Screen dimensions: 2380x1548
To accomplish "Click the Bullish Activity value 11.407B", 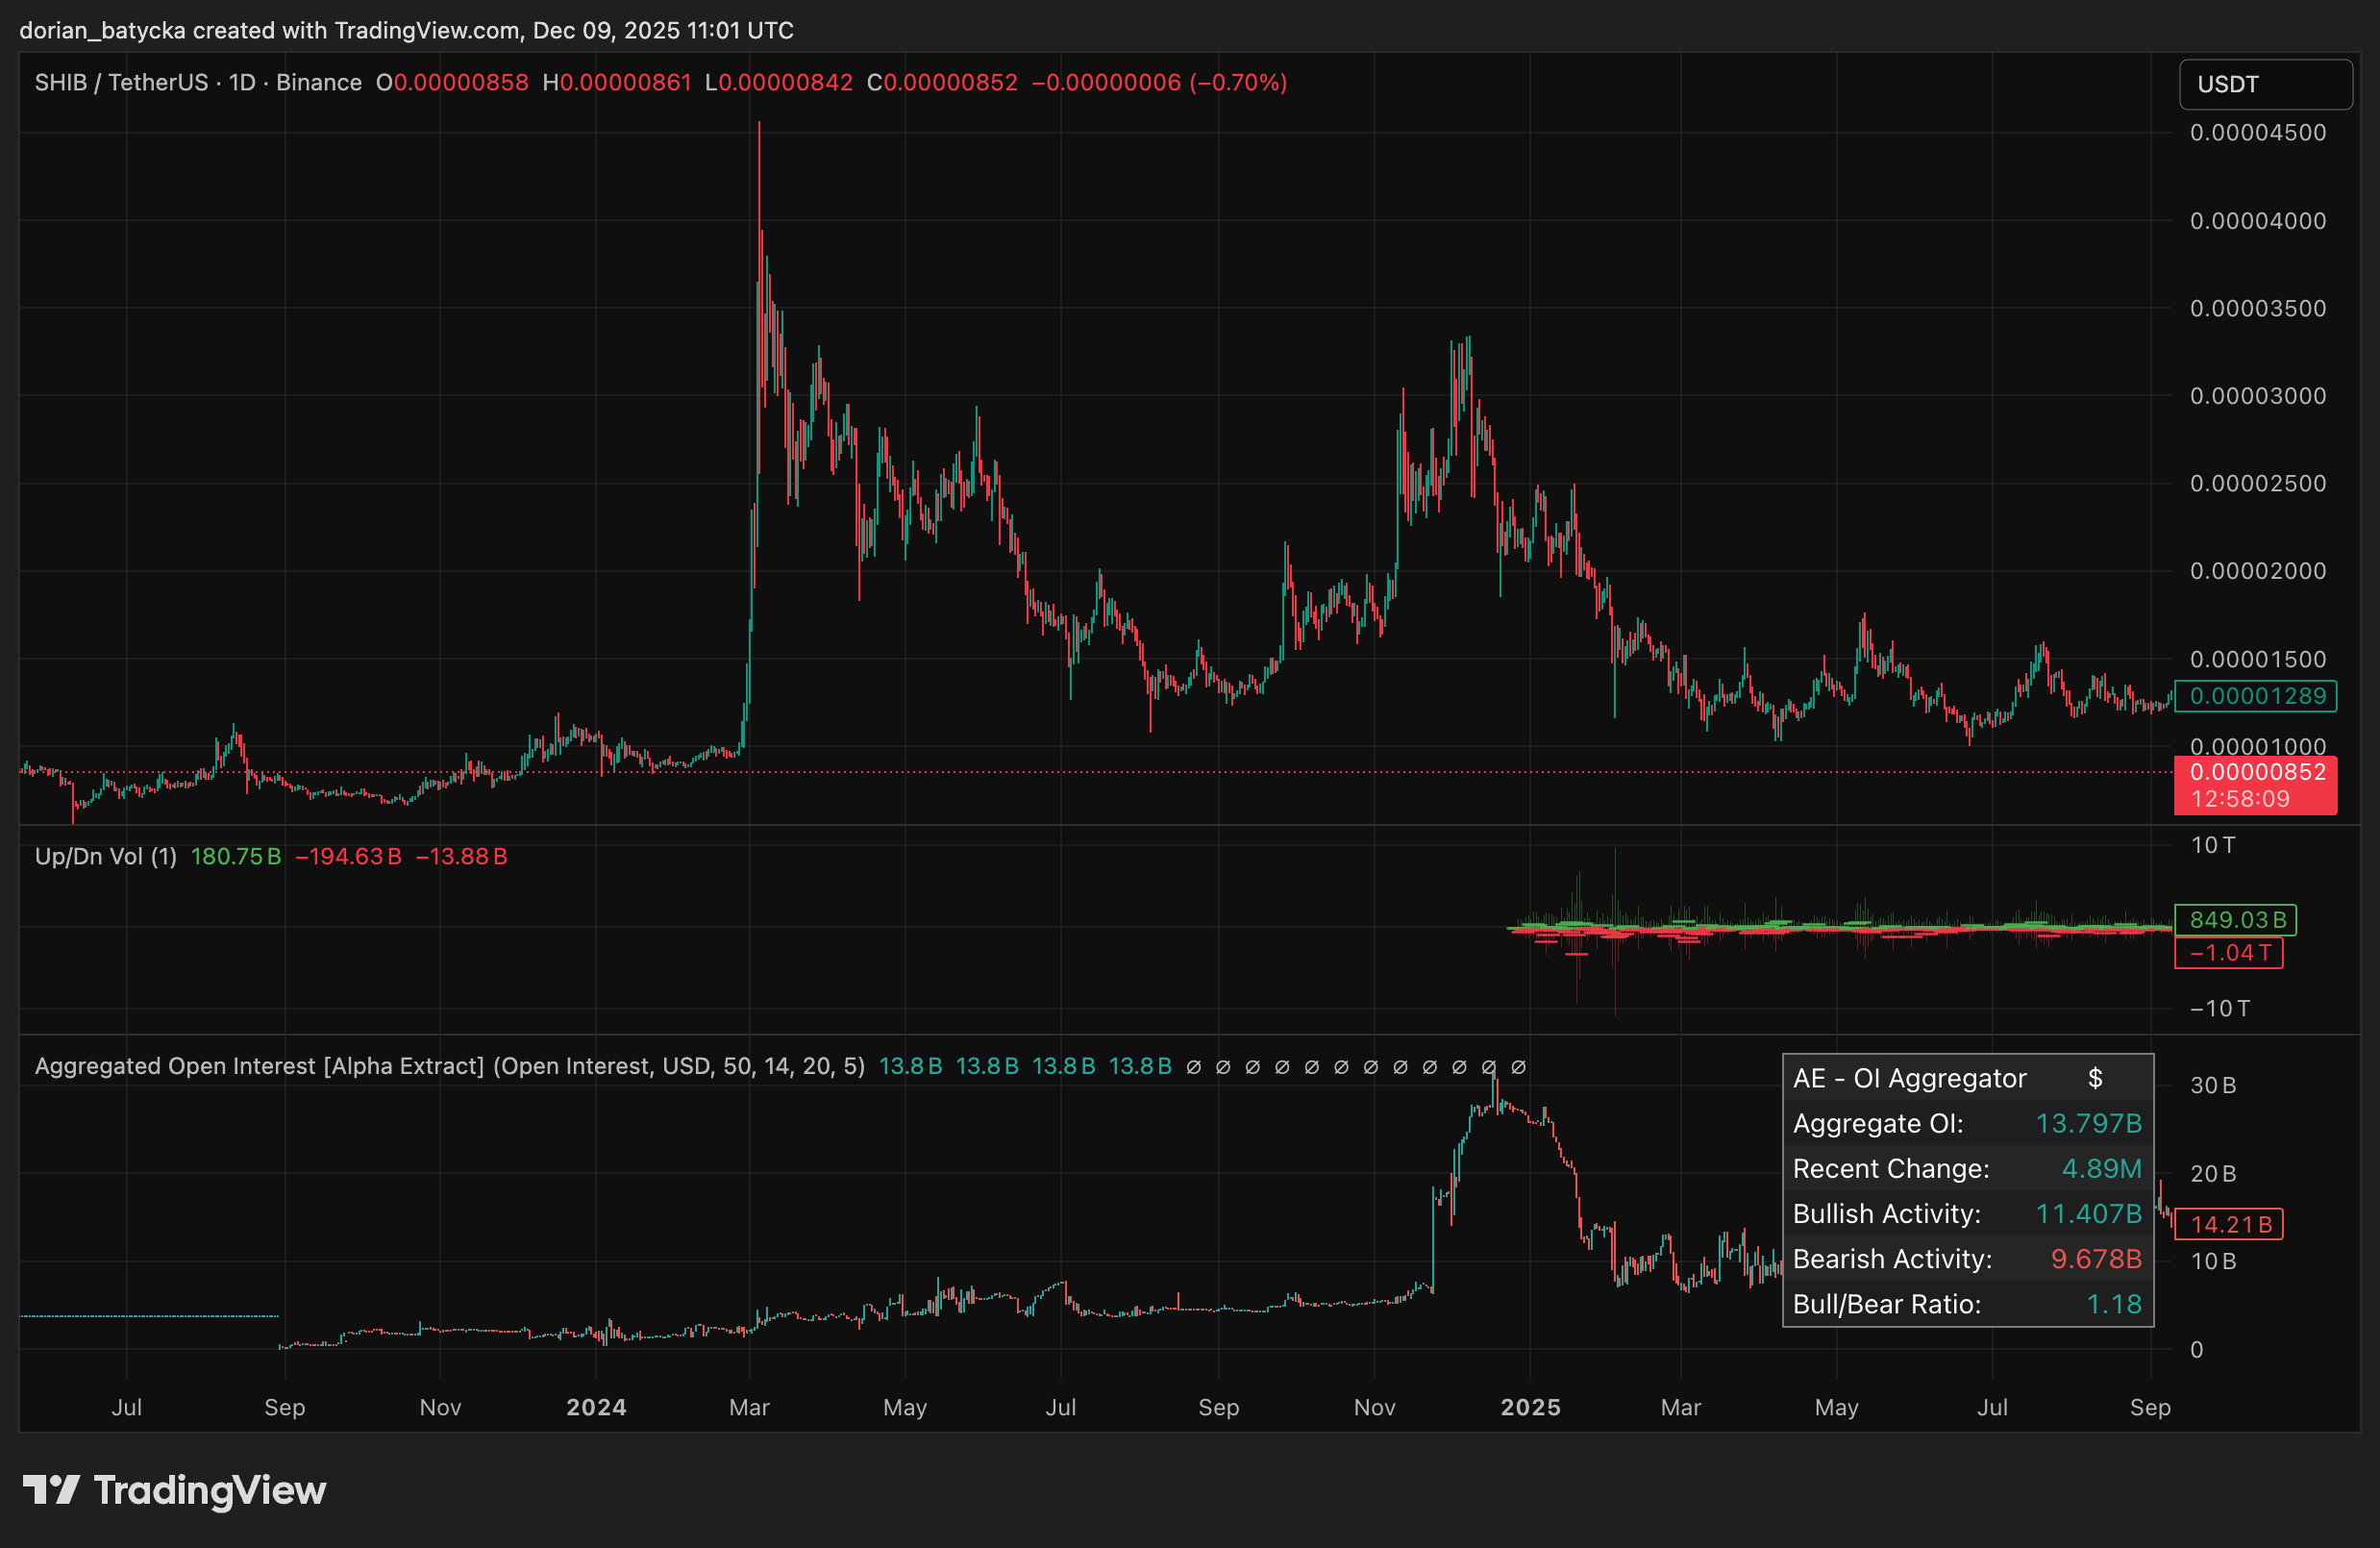I will click(x=2088, y=1214).
